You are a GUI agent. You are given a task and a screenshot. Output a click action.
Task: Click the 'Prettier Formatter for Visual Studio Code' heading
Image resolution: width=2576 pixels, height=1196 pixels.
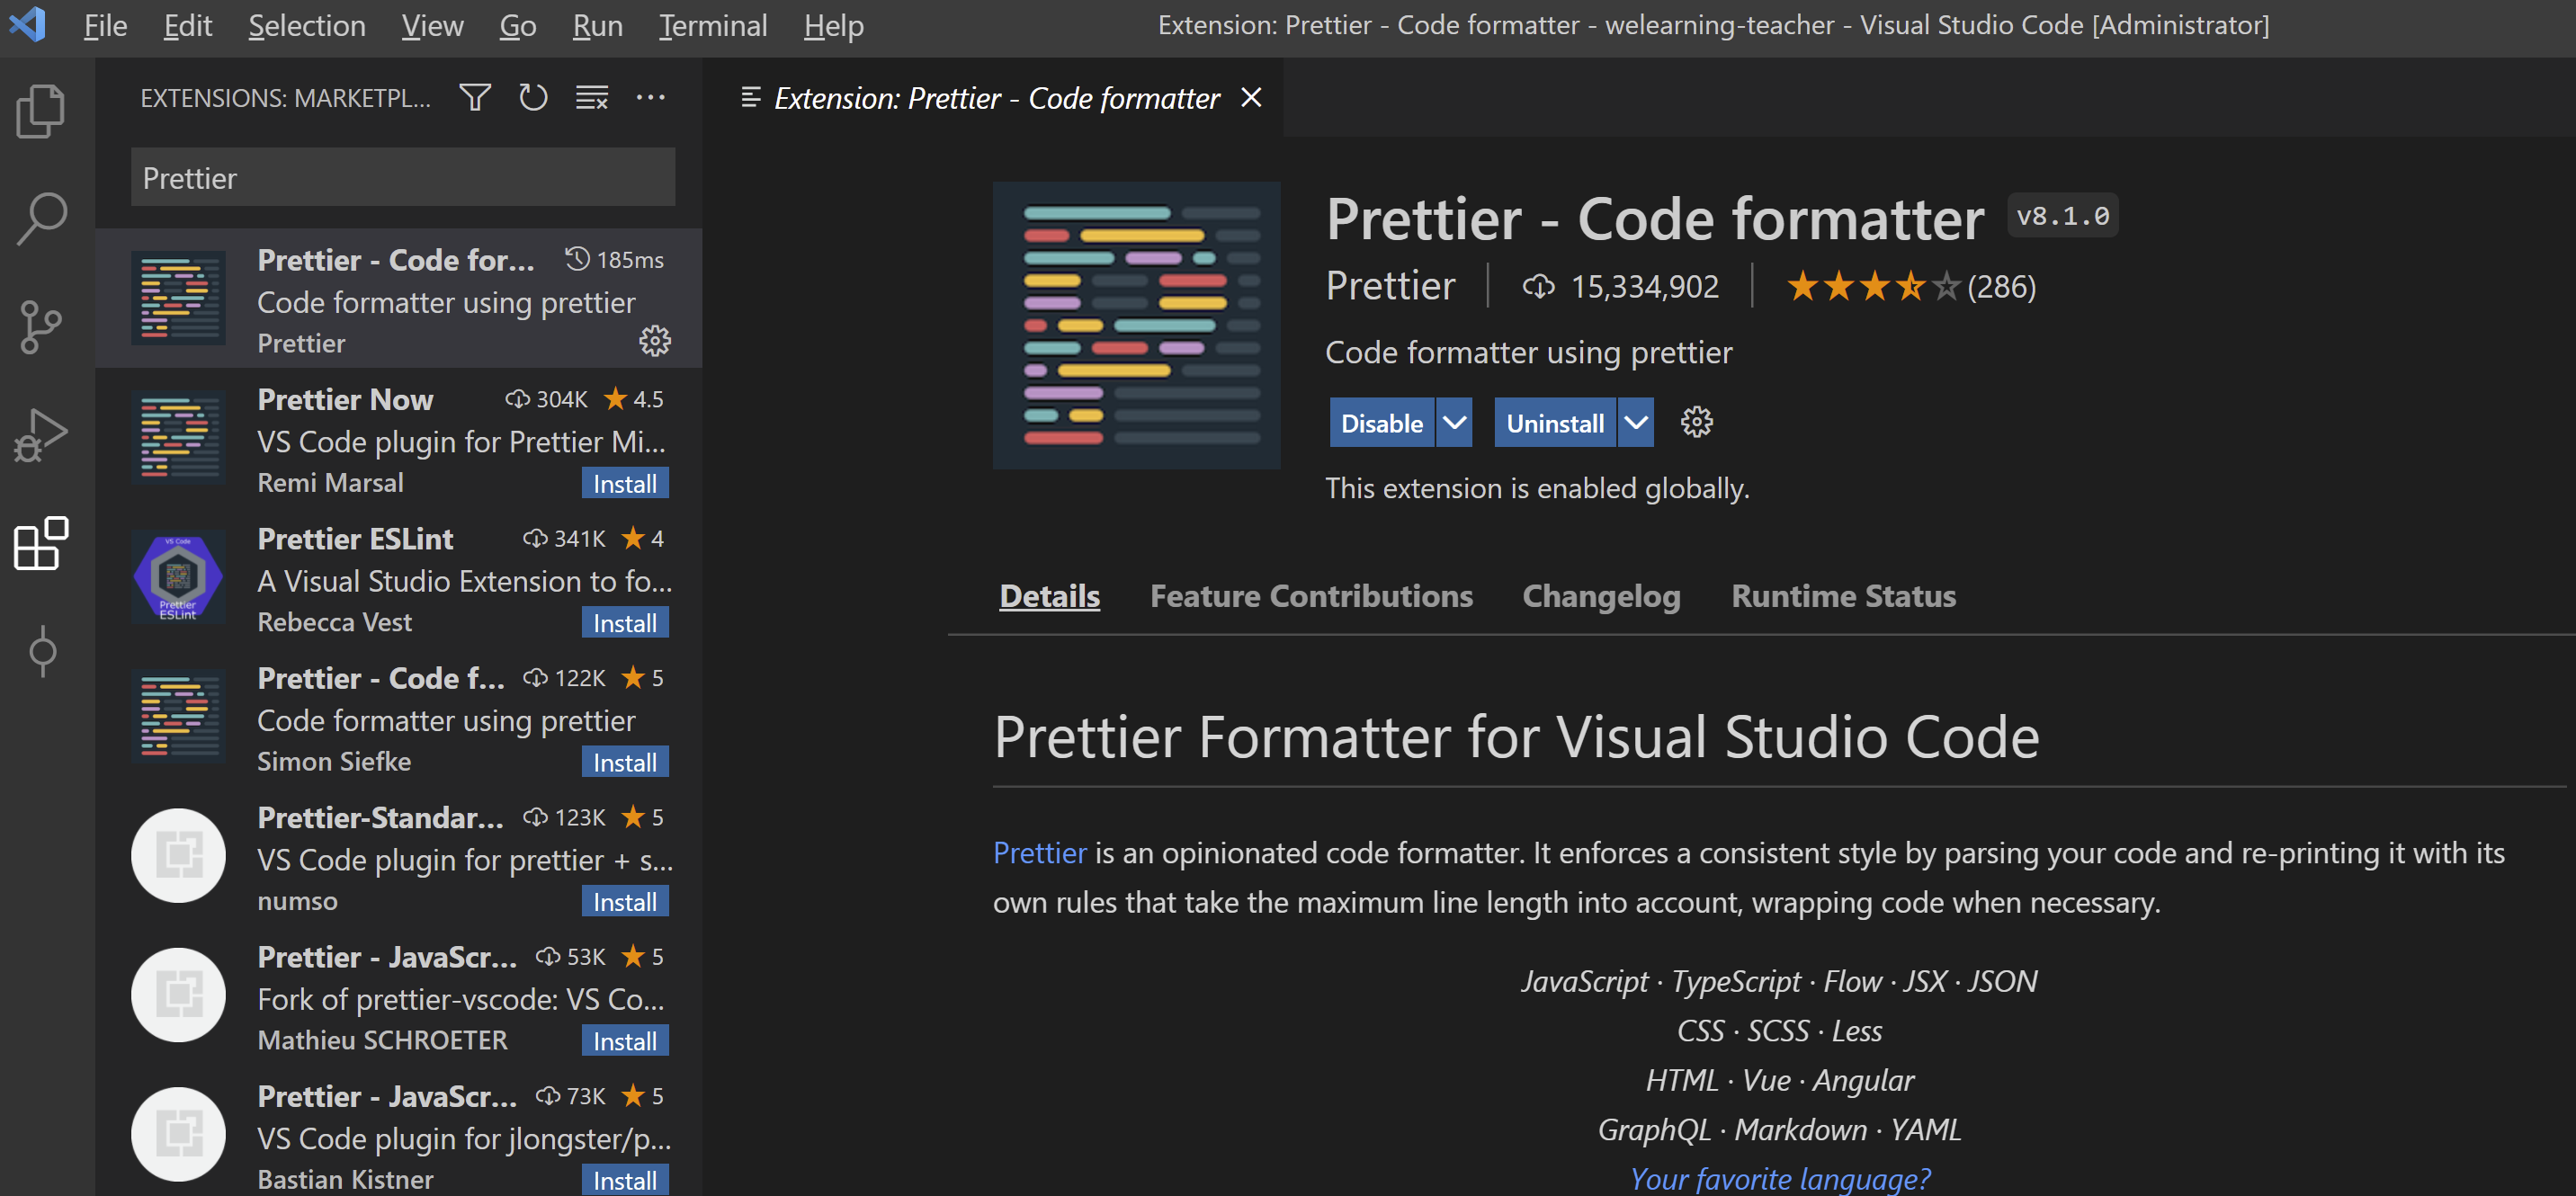[x=1516, y=738]
